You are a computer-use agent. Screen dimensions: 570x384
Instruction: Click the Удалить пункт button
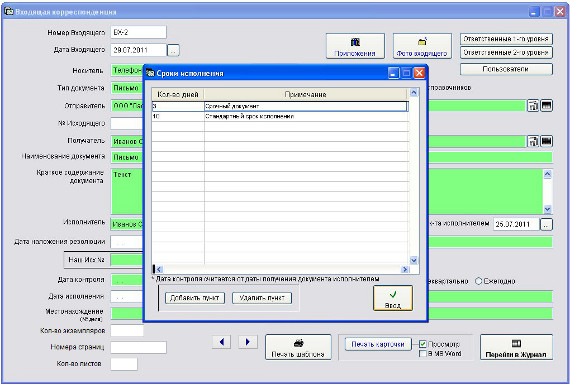[262, 298]
